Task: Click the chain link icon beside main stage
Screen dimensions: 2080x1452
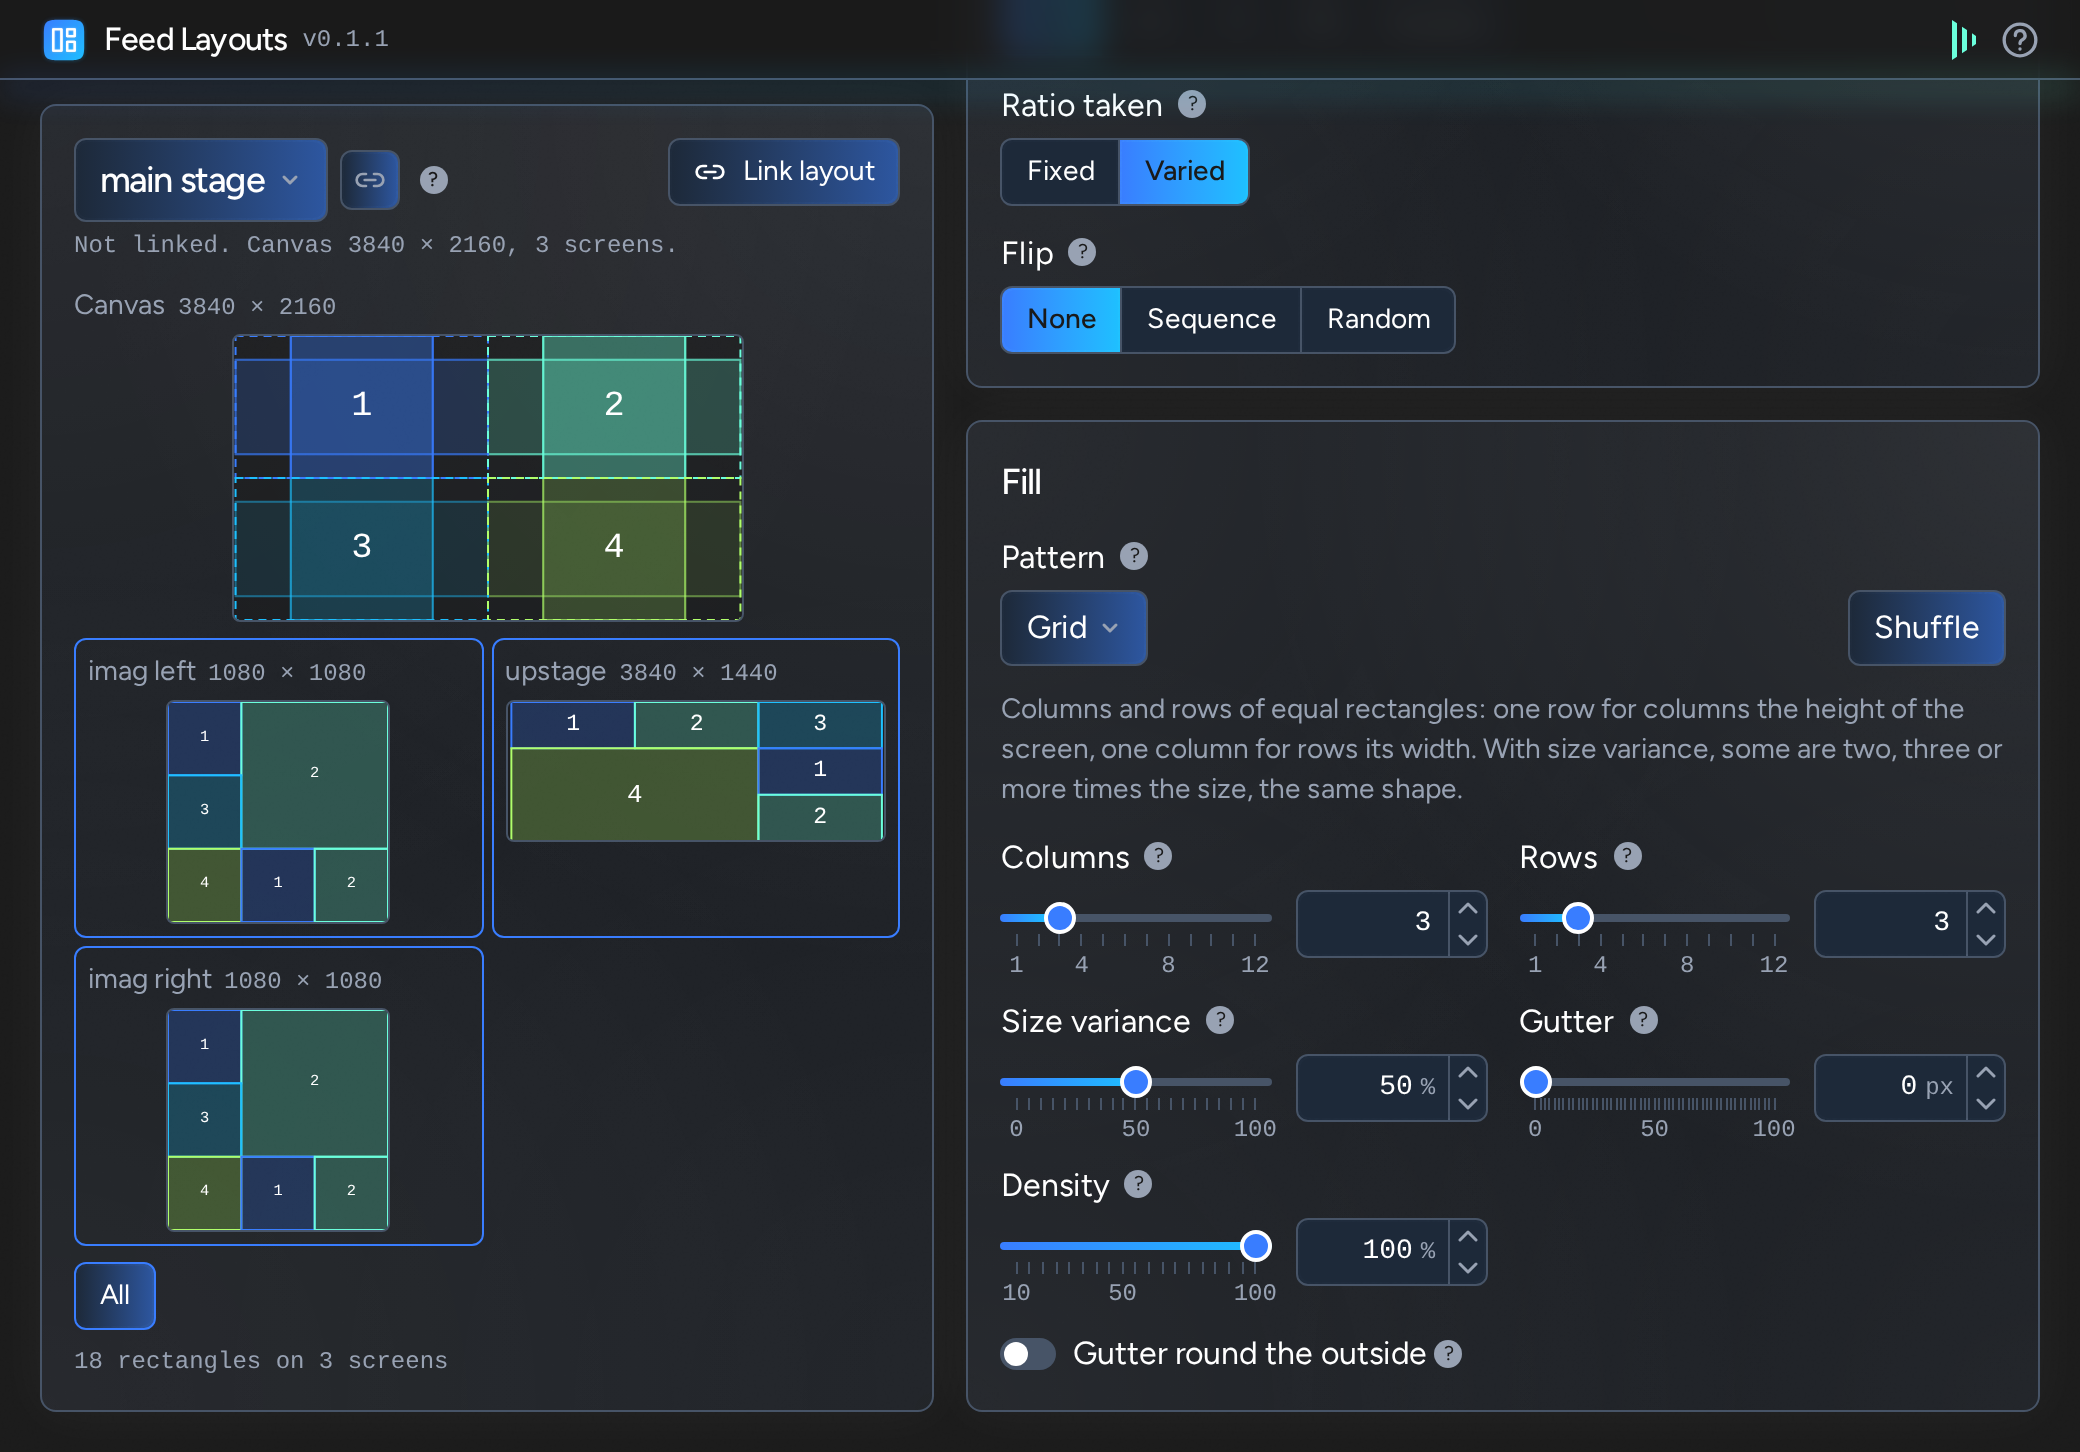Action: [370, 180]
